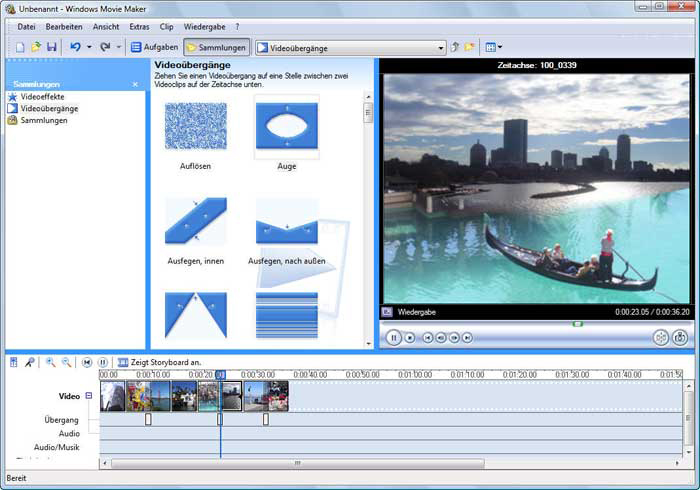Take a picture from preview
Viewport: 700px width, 490px height.
(680, 338)
